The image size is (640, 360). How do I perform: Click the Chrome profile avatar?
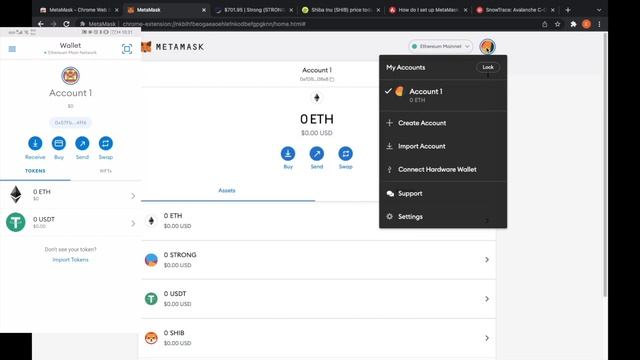[x=587, y=24]
